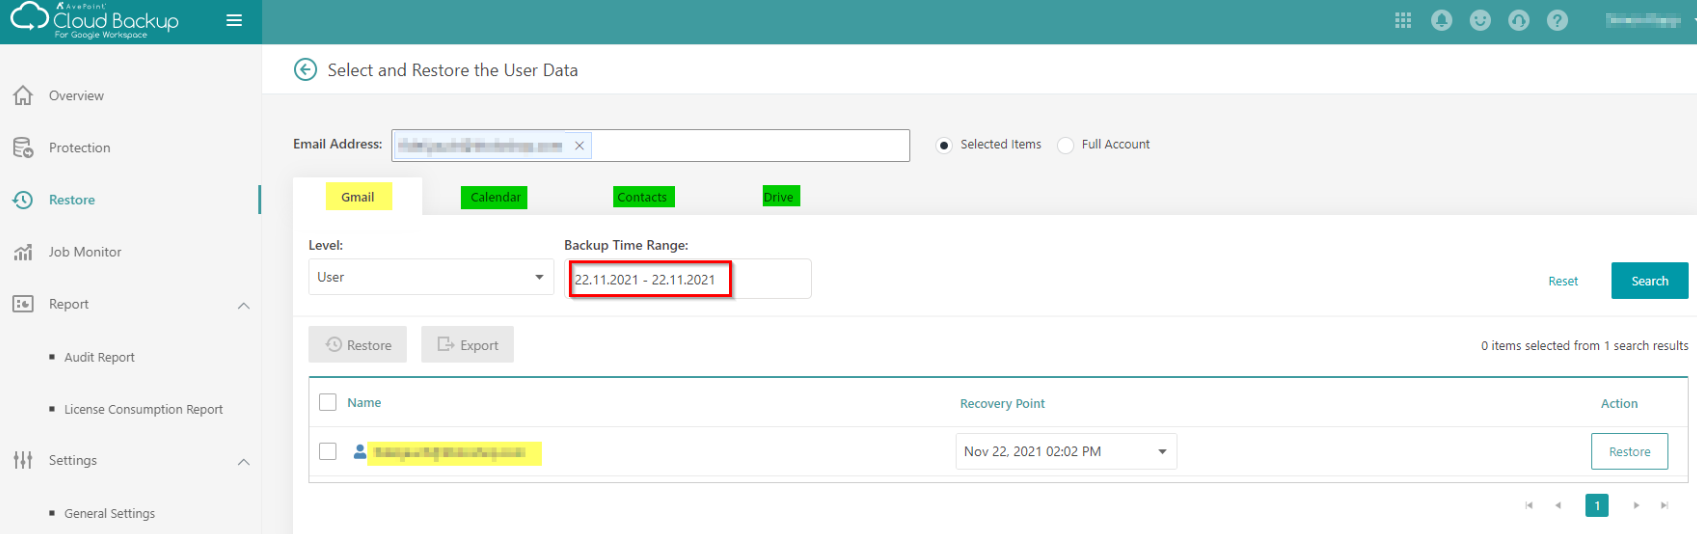Remove the email address with X

click(579, 146)
